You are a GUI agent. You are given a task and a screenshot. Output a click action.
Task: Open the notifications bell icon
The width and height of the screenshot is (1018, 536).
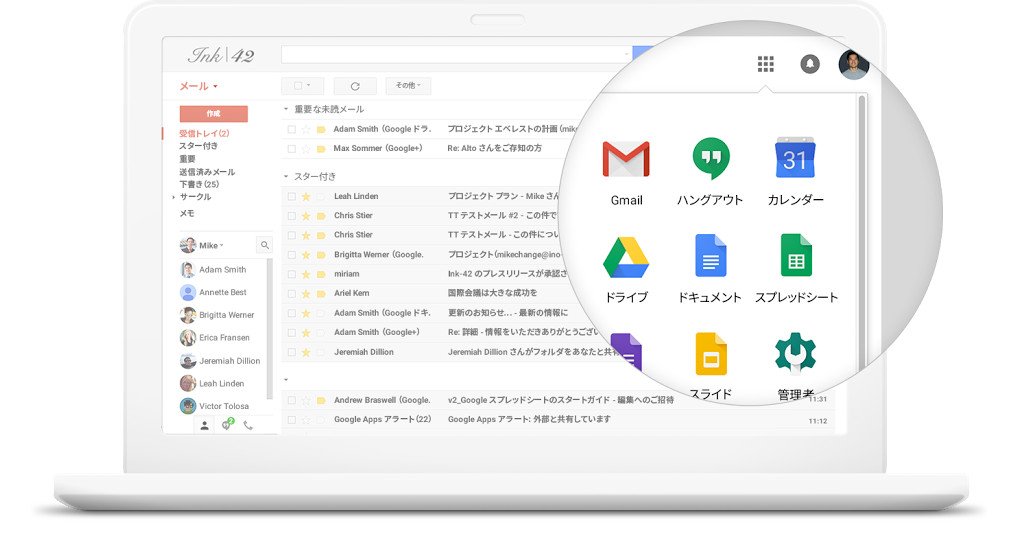810,64
